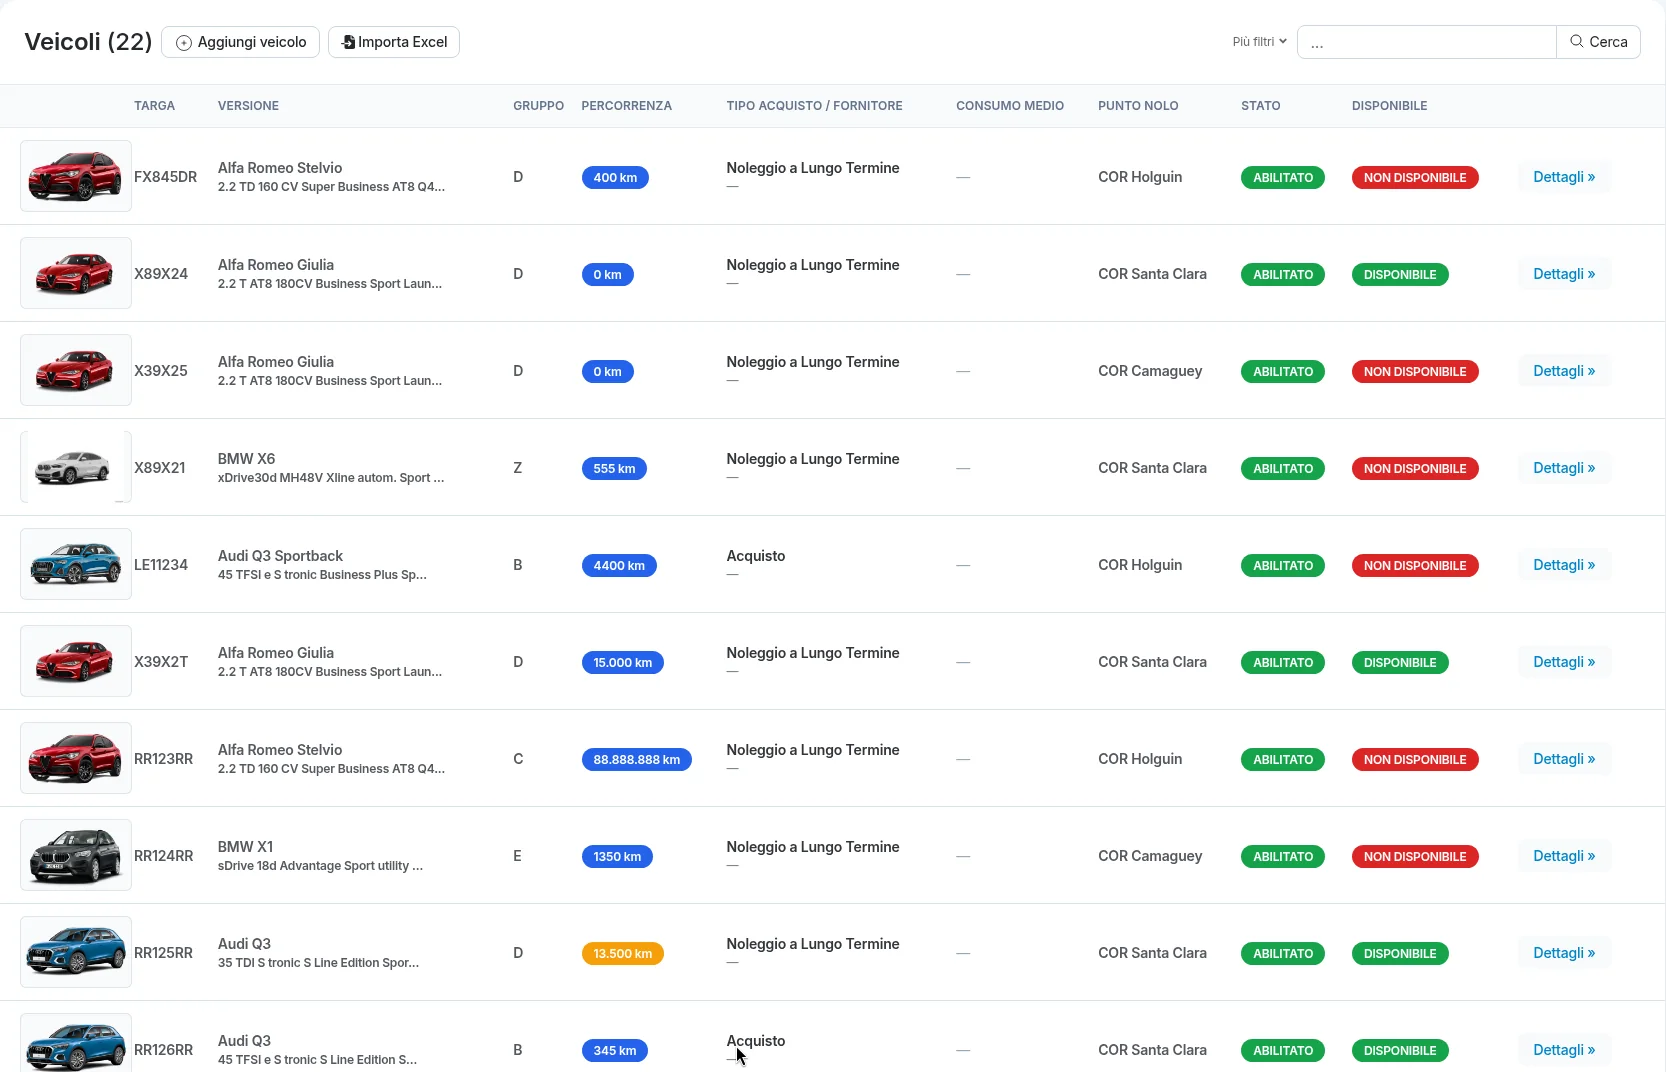The height and width of the screenshot is (1072, 1666).
Task: Click the 15.000 km badge
Action: pos(623,663)
